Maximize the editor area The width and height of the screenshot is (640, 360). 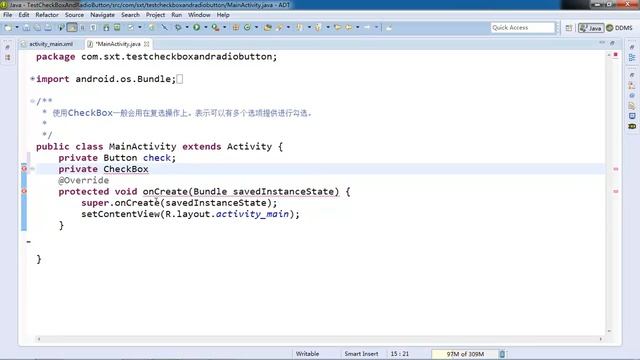(x=612, y=42)
